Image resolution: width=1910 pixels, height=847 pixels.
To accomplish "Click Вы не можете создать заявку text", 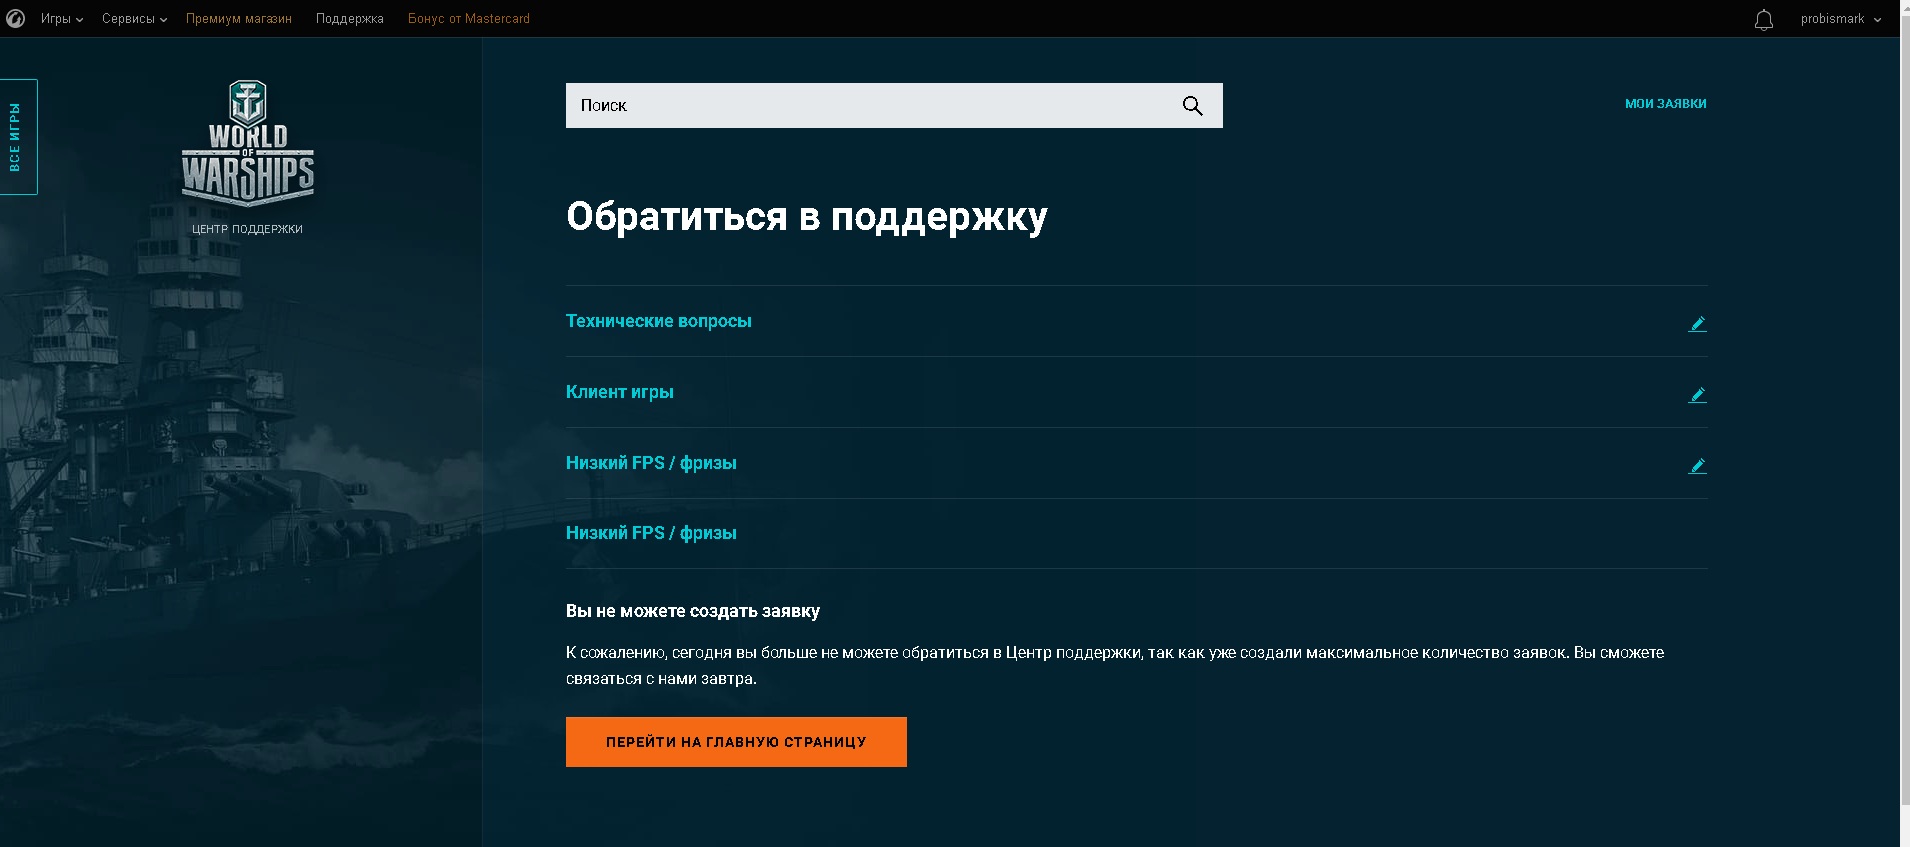I will tap(693, 611).
